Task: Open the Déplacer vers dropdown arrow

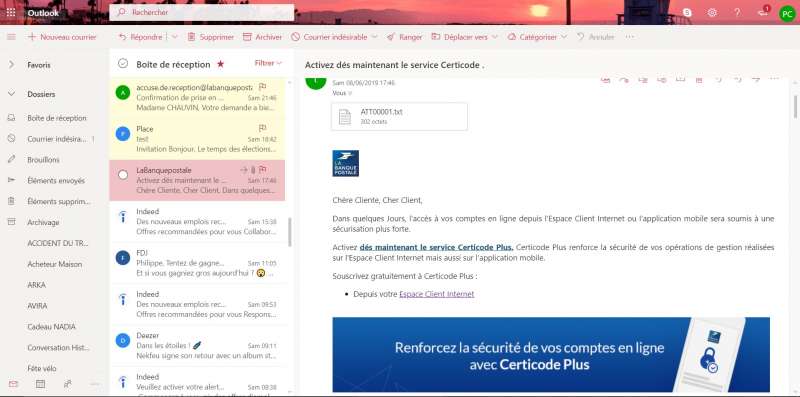Action: pyautogui.click(x=494, y=37)
